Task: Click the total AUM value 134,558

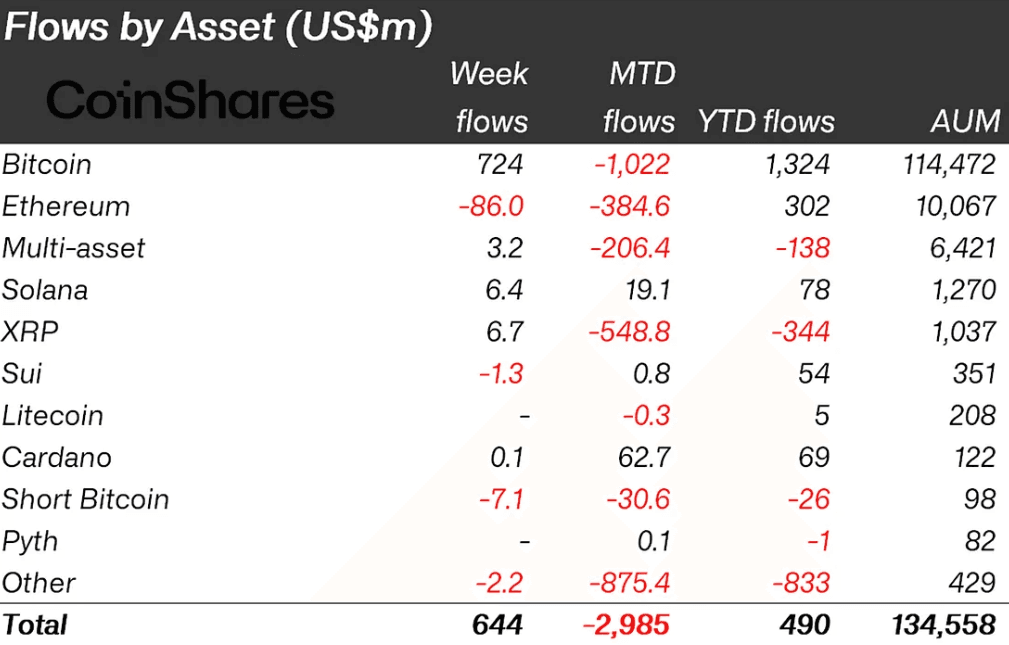Action: click(x=942, y=625)
